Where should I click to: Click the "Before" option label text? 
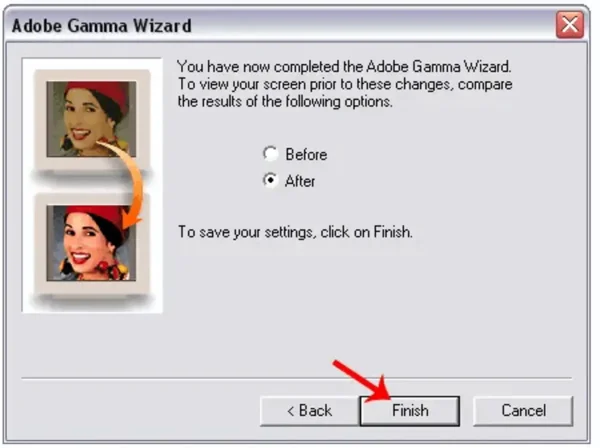[x=306, y=155]
